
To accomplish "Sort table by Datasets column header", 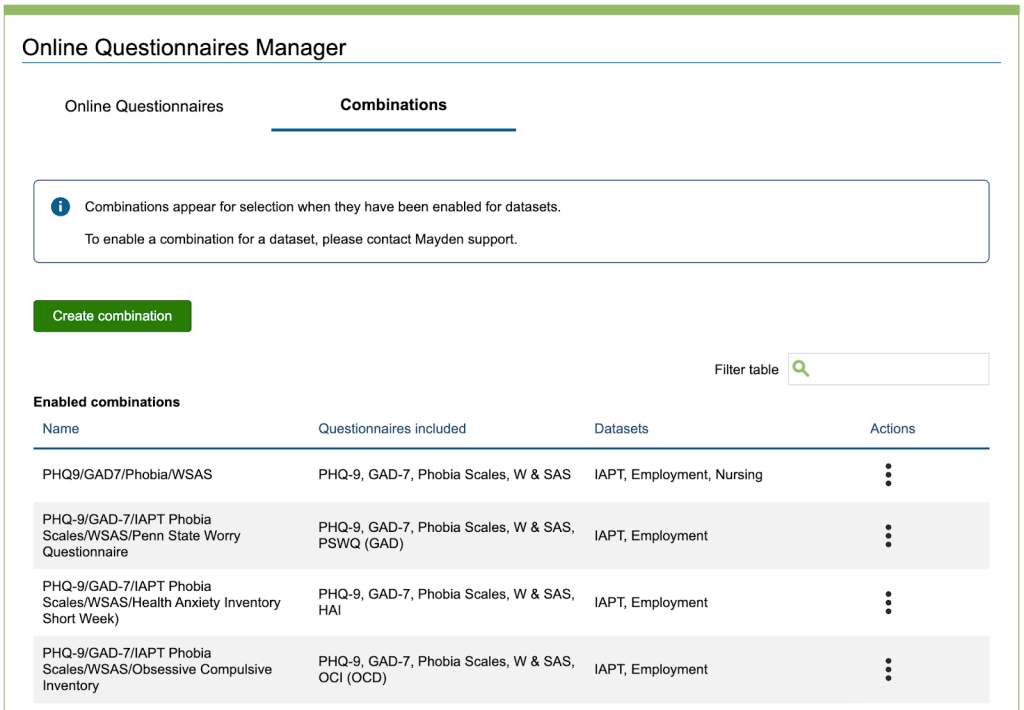I will pos(621,429).
